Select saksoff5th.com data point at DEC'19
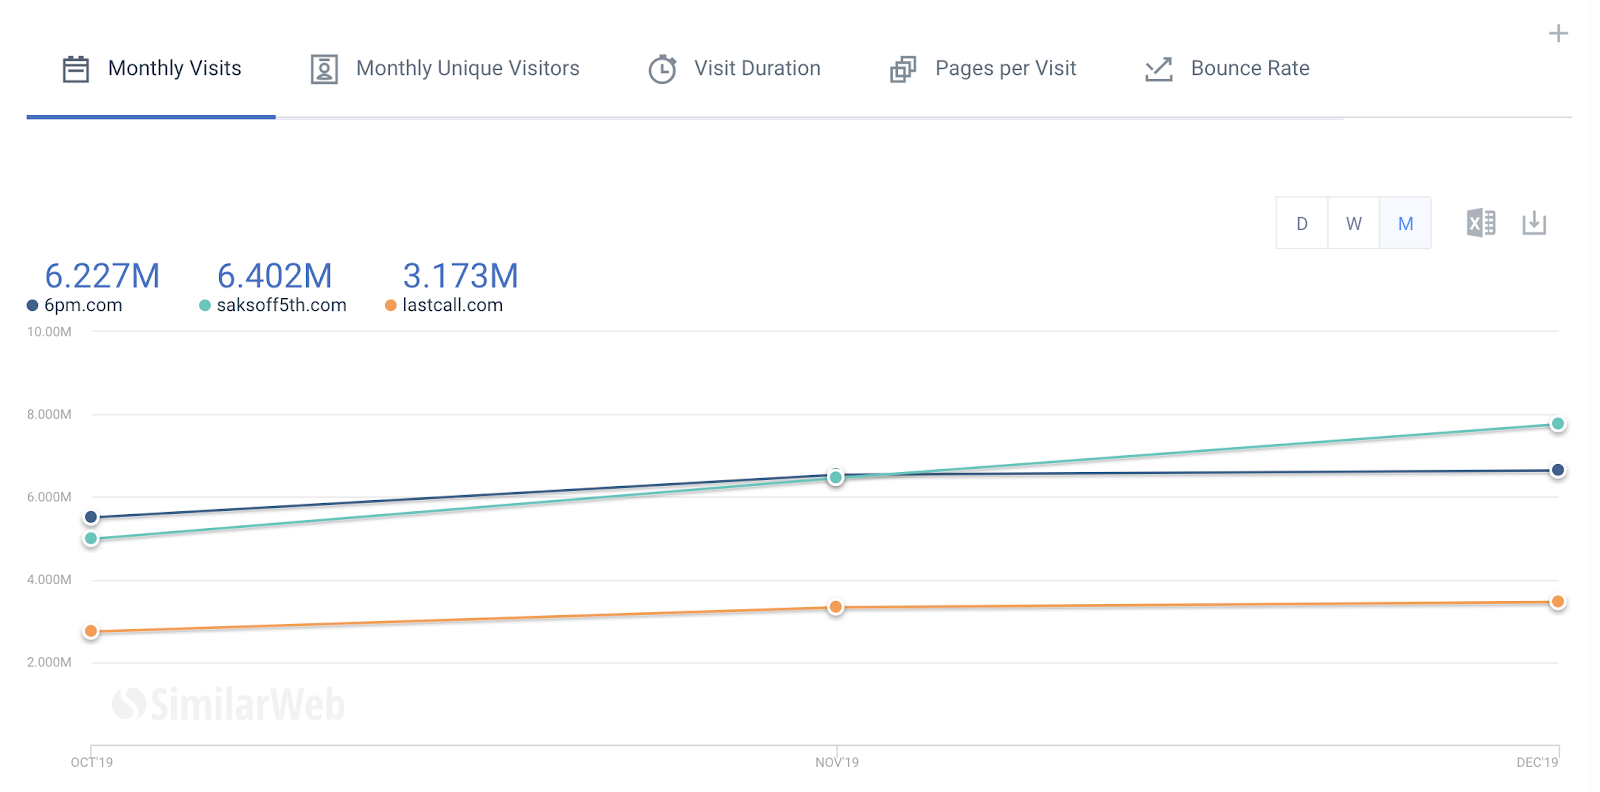 (1558, 424)
